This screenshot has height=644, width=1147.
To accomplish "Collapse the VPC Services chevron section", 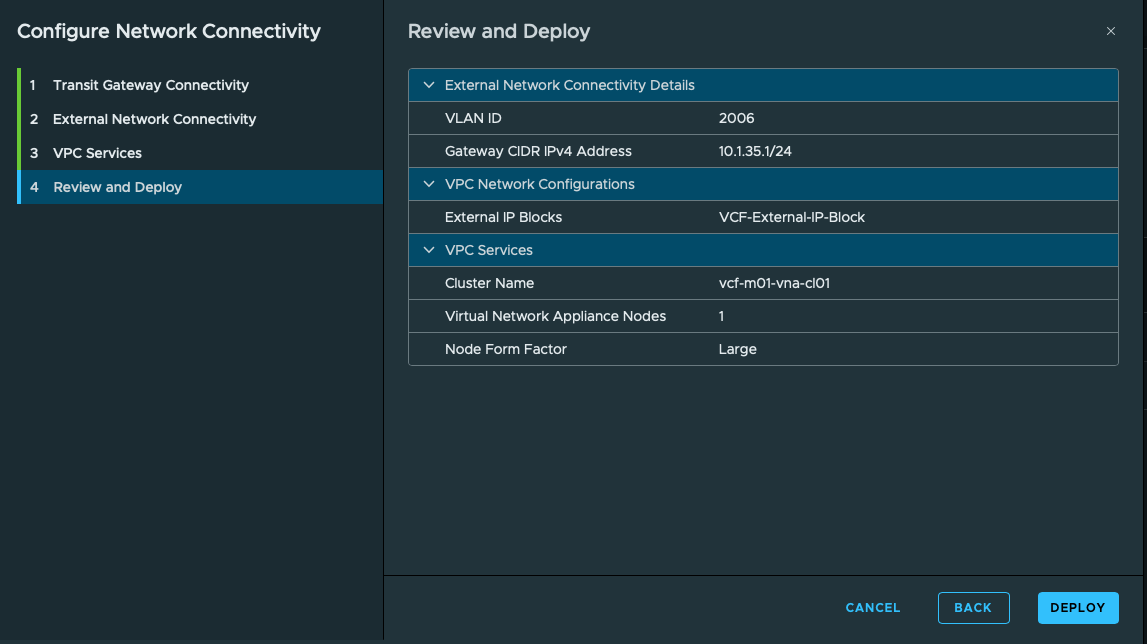I will [429, 250].
